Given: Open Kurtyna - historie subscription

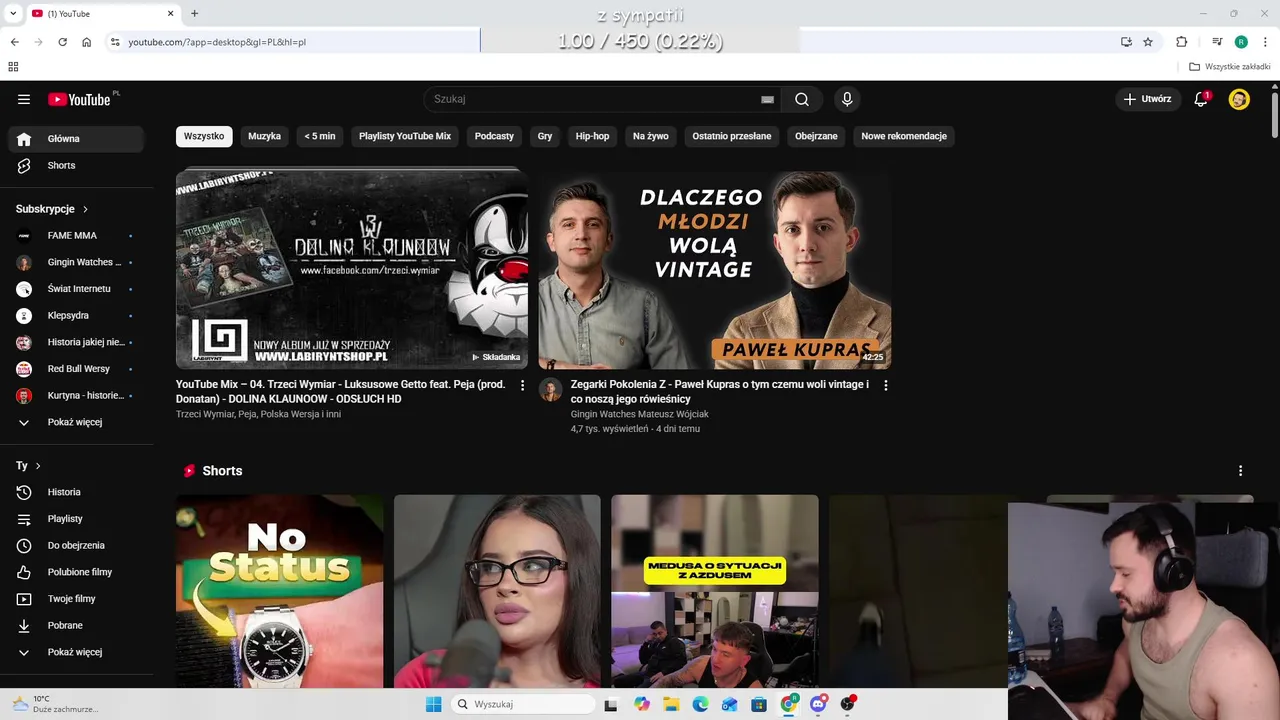Looking at the screenshot, I should pyautogui.click(x=76, y=395).
